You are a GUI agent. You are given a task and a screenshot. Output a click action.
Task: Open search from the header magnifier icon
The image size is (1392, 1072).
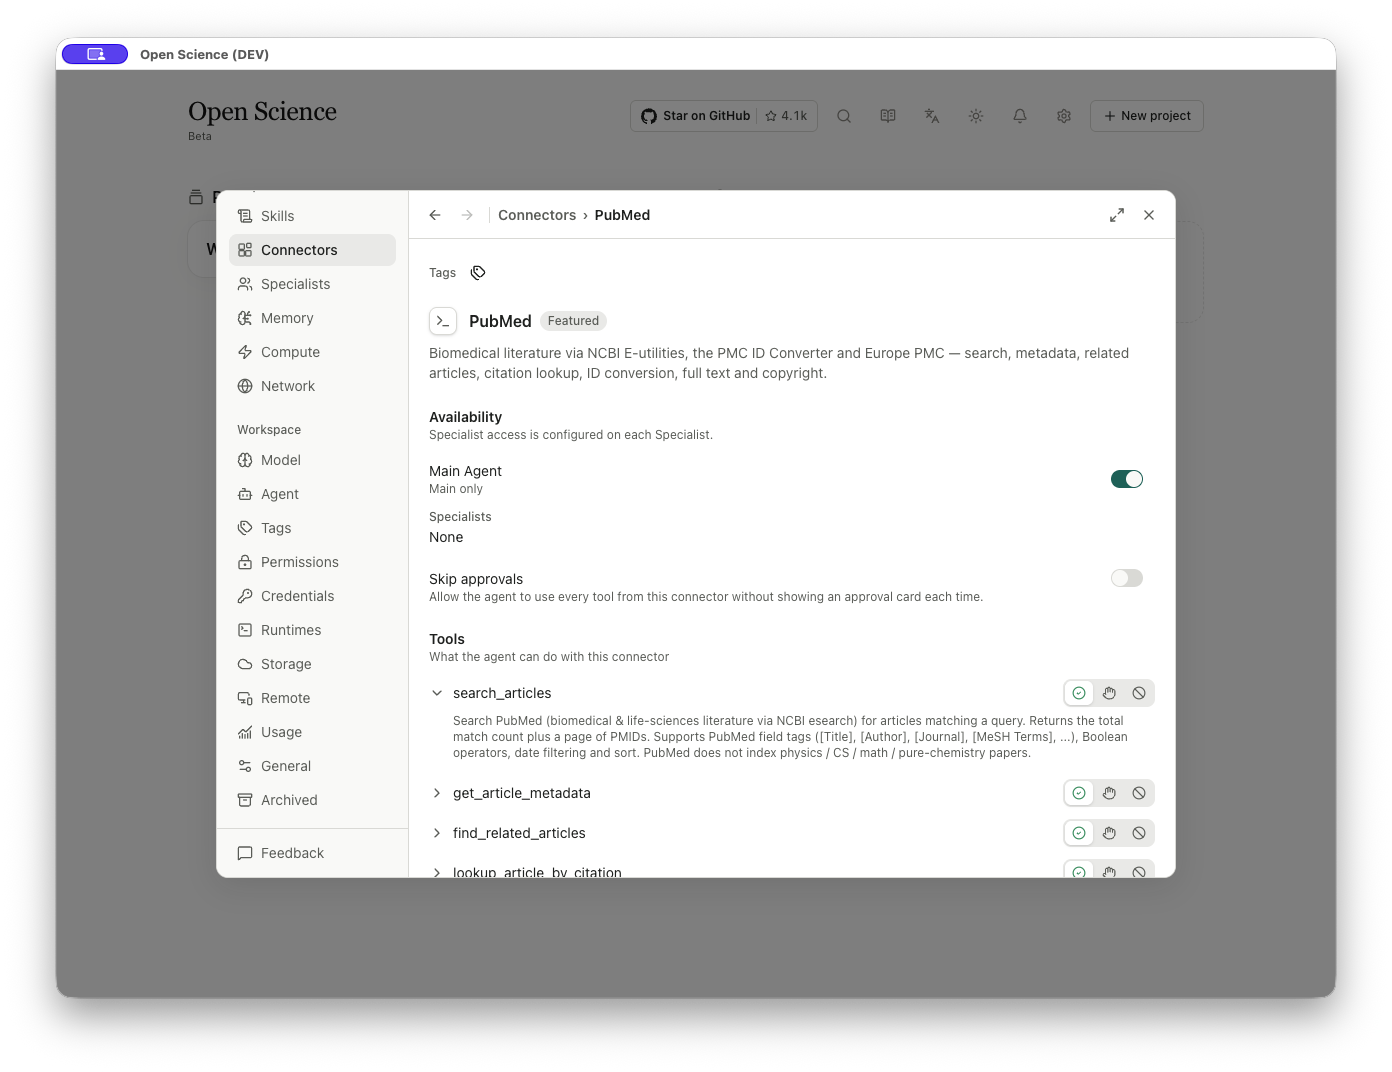844,116
